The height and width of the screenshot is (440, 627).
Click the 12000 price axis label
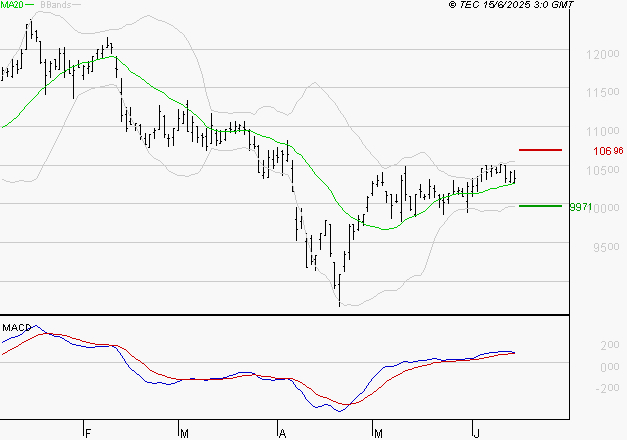coord(603,54)
